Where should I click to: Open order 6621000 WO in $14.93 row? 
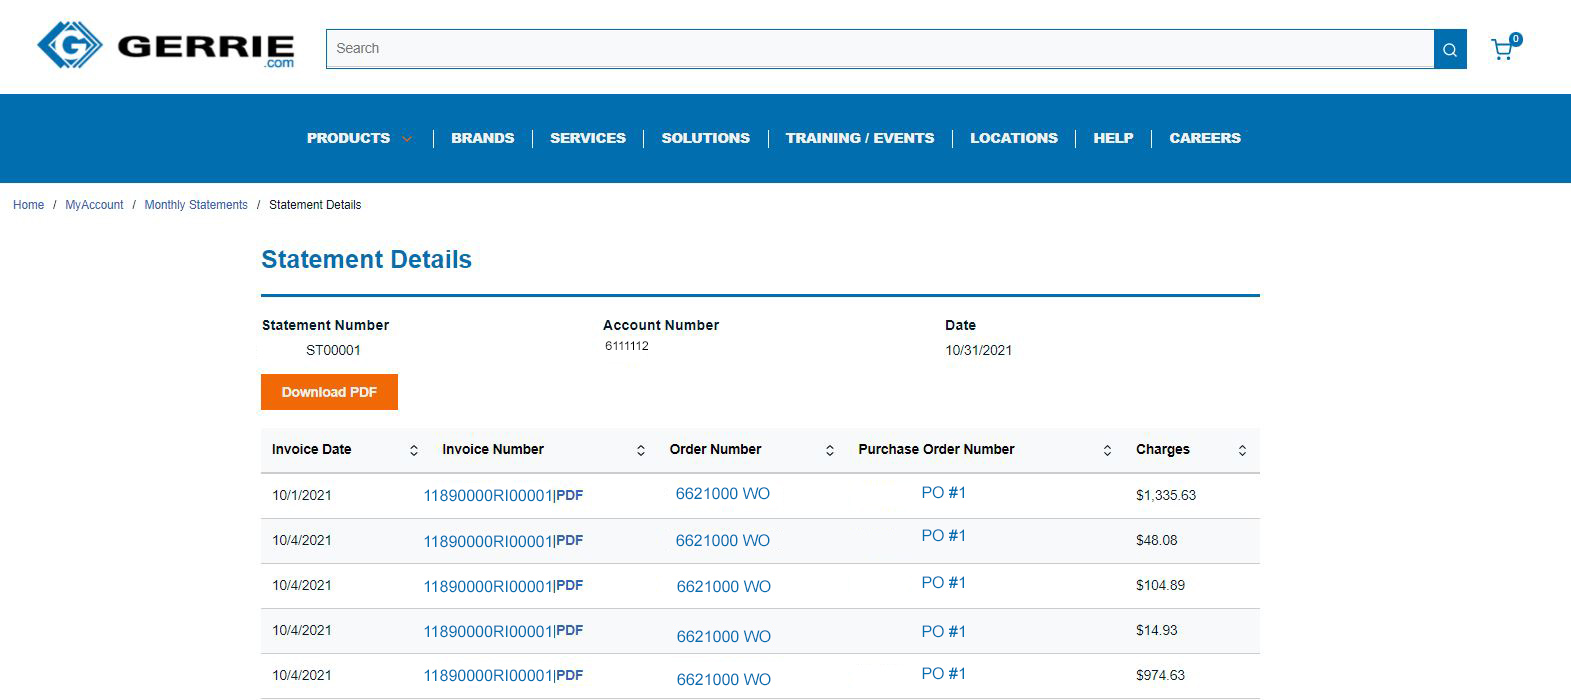tap(724, 637)
